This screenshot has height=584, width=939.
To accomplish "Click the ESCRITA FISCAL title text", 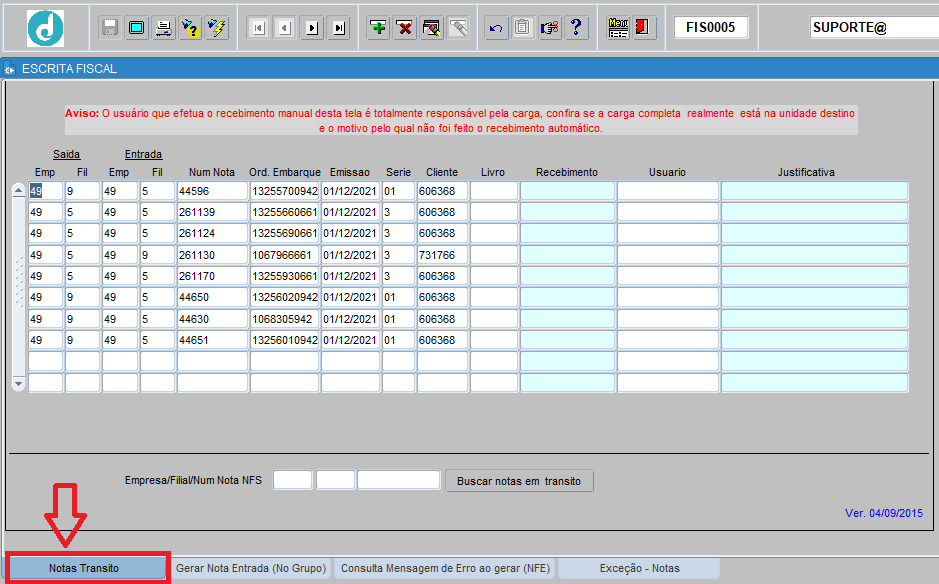I will tap(69, 69).
